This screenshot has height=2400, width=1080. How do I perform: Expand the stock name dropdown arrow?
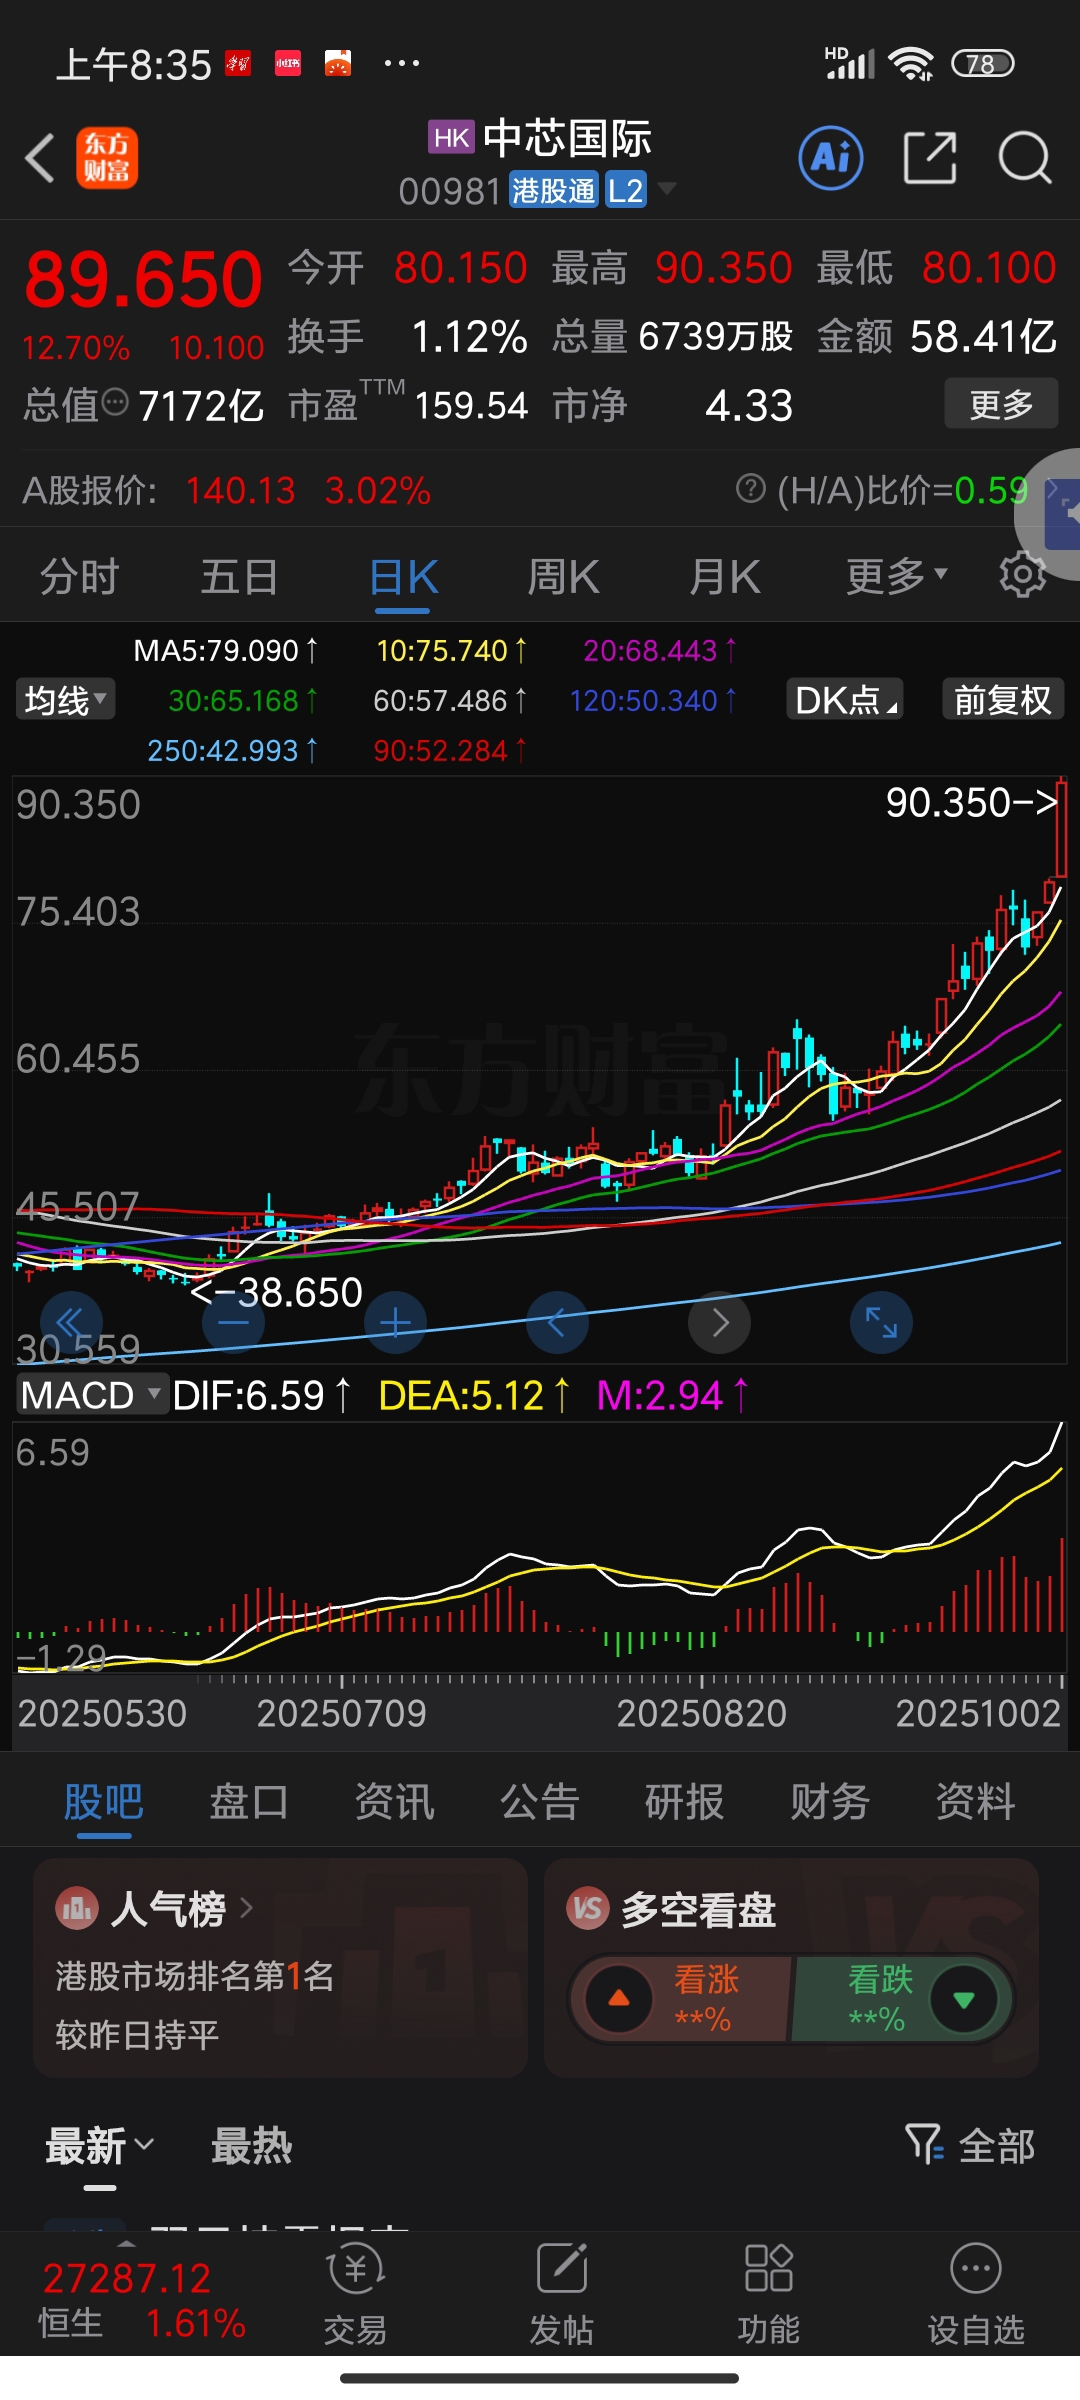click(x=666, y=189)
